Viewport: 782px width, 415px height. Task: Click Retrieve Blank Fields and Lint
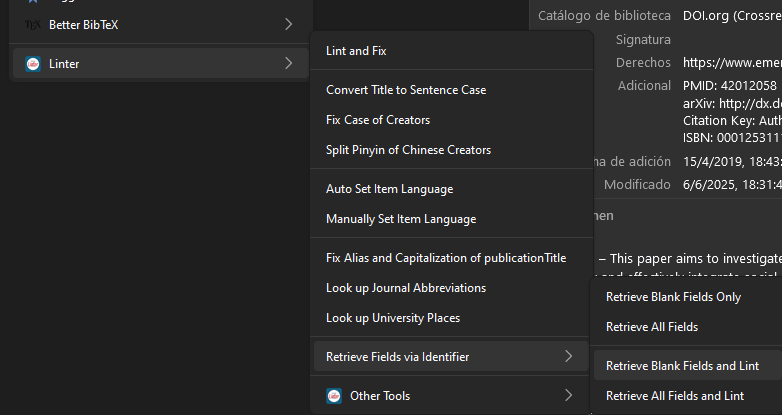tap(682, 366)
